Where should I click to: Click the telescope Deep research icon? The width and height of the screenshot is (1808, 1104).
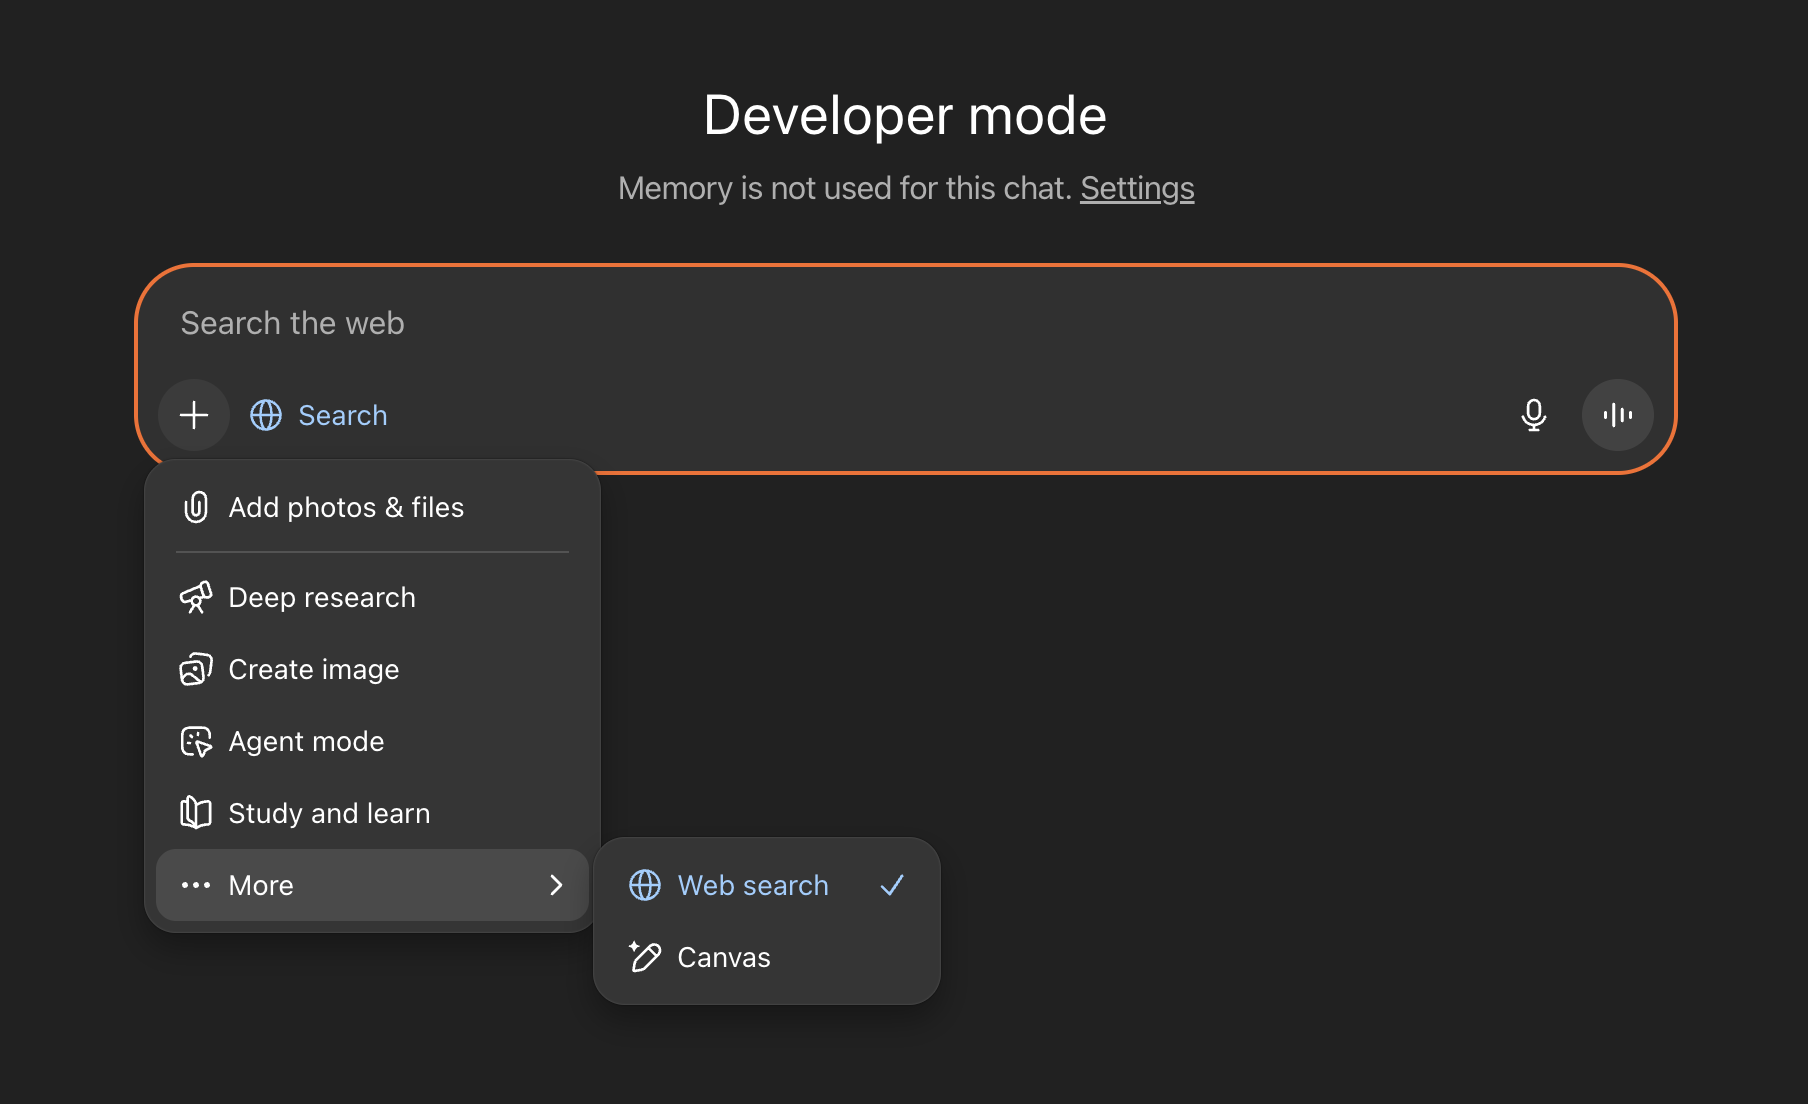[196, 597]
